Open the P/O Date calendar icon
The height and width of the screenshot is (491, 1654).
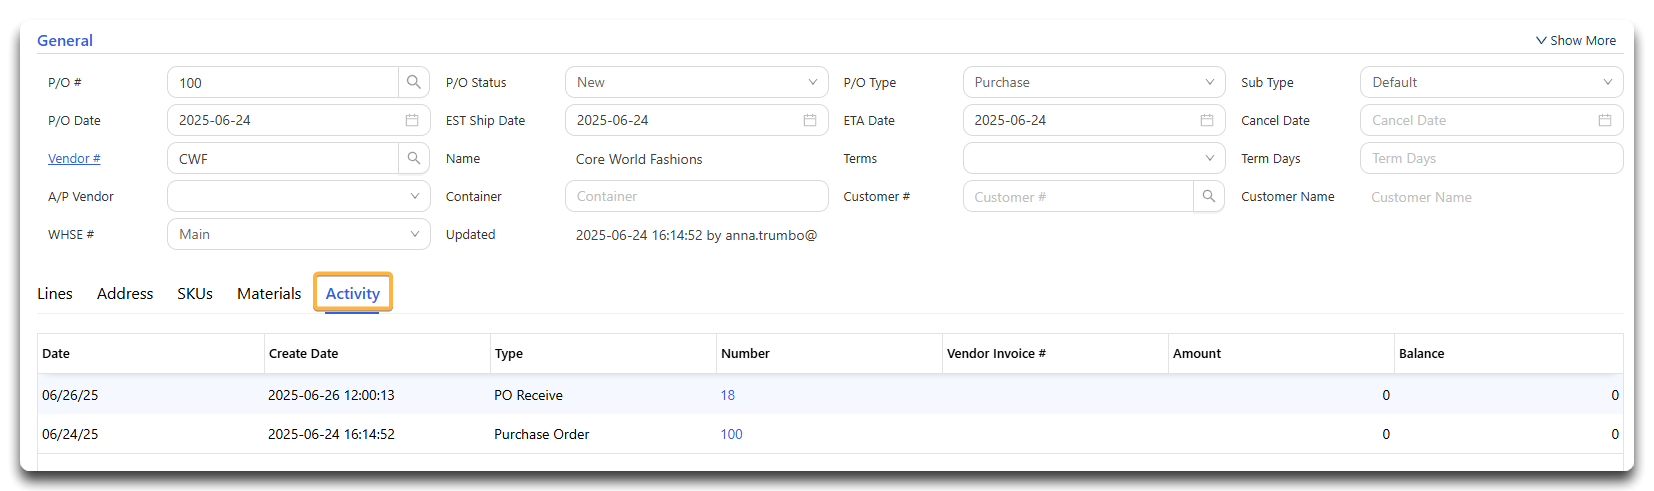point(412,120)
